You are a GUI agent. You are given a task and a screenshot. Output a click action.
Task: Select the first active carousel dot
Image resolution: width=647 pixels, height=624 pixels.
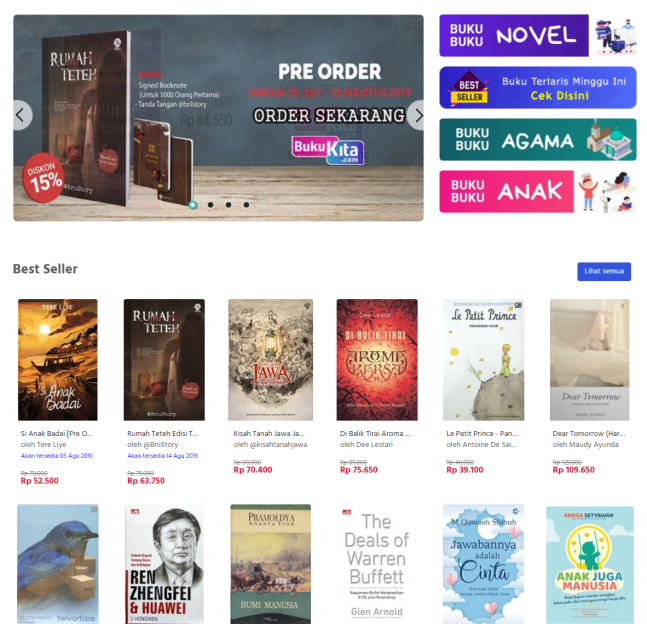pos(193,205)
